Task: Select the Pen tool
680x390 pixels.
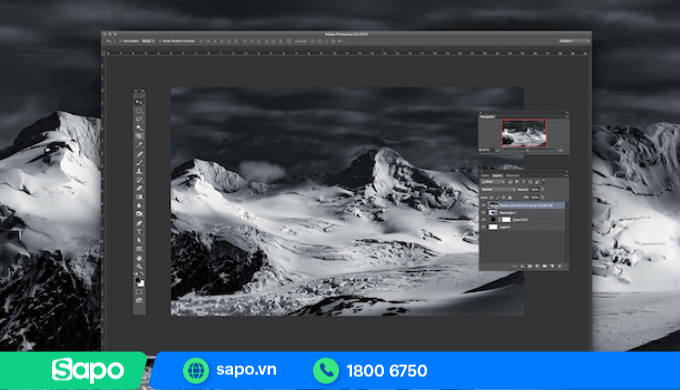Action: pos(139,222)
